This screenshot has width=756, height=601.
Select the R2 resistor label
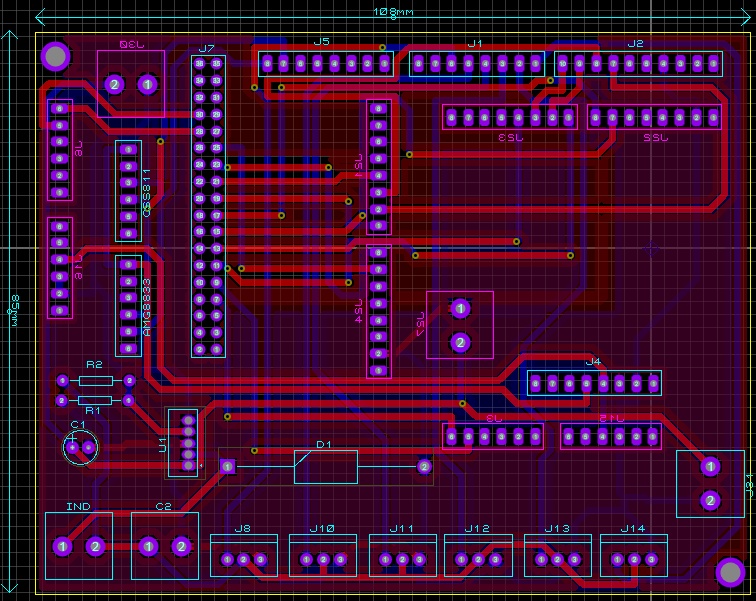[94, 365]
